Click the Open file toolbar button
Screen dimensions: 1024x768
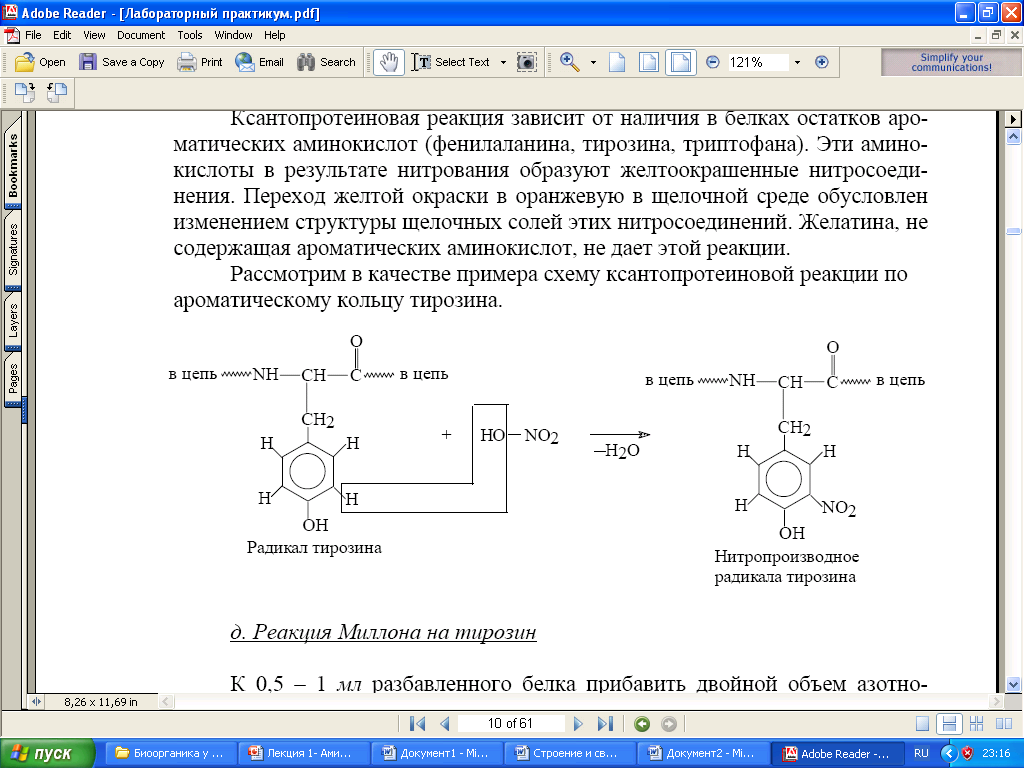[40, 62]
